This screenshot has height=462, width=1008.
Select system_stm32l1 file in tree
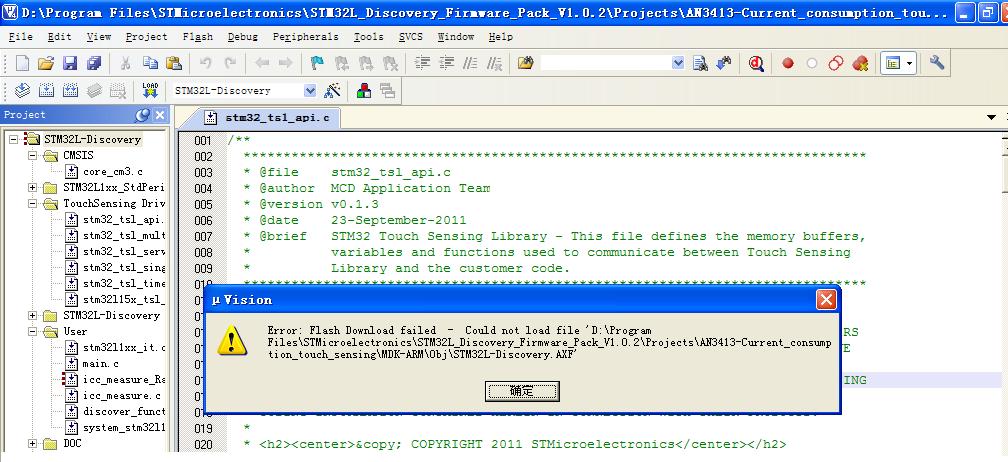click(x=115, y=427)
